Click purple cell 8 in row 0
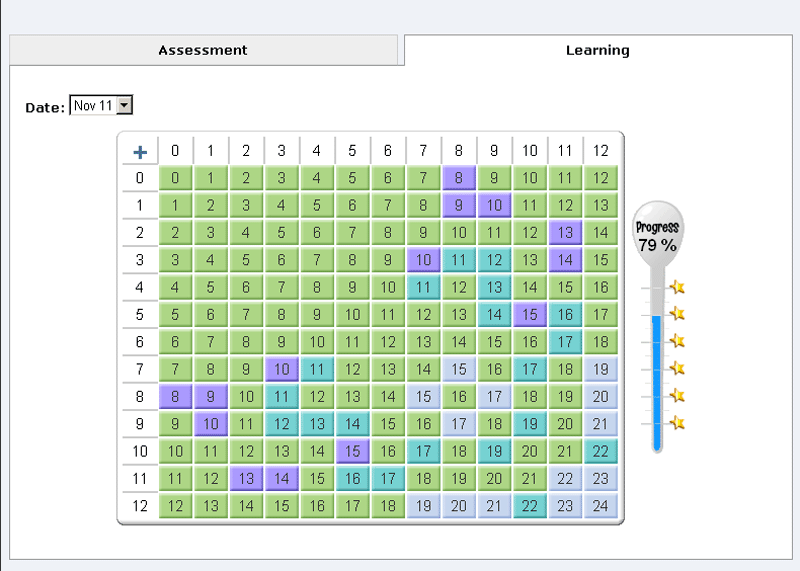This screenshot has width=800, height=571. click(x=459, y=178)
